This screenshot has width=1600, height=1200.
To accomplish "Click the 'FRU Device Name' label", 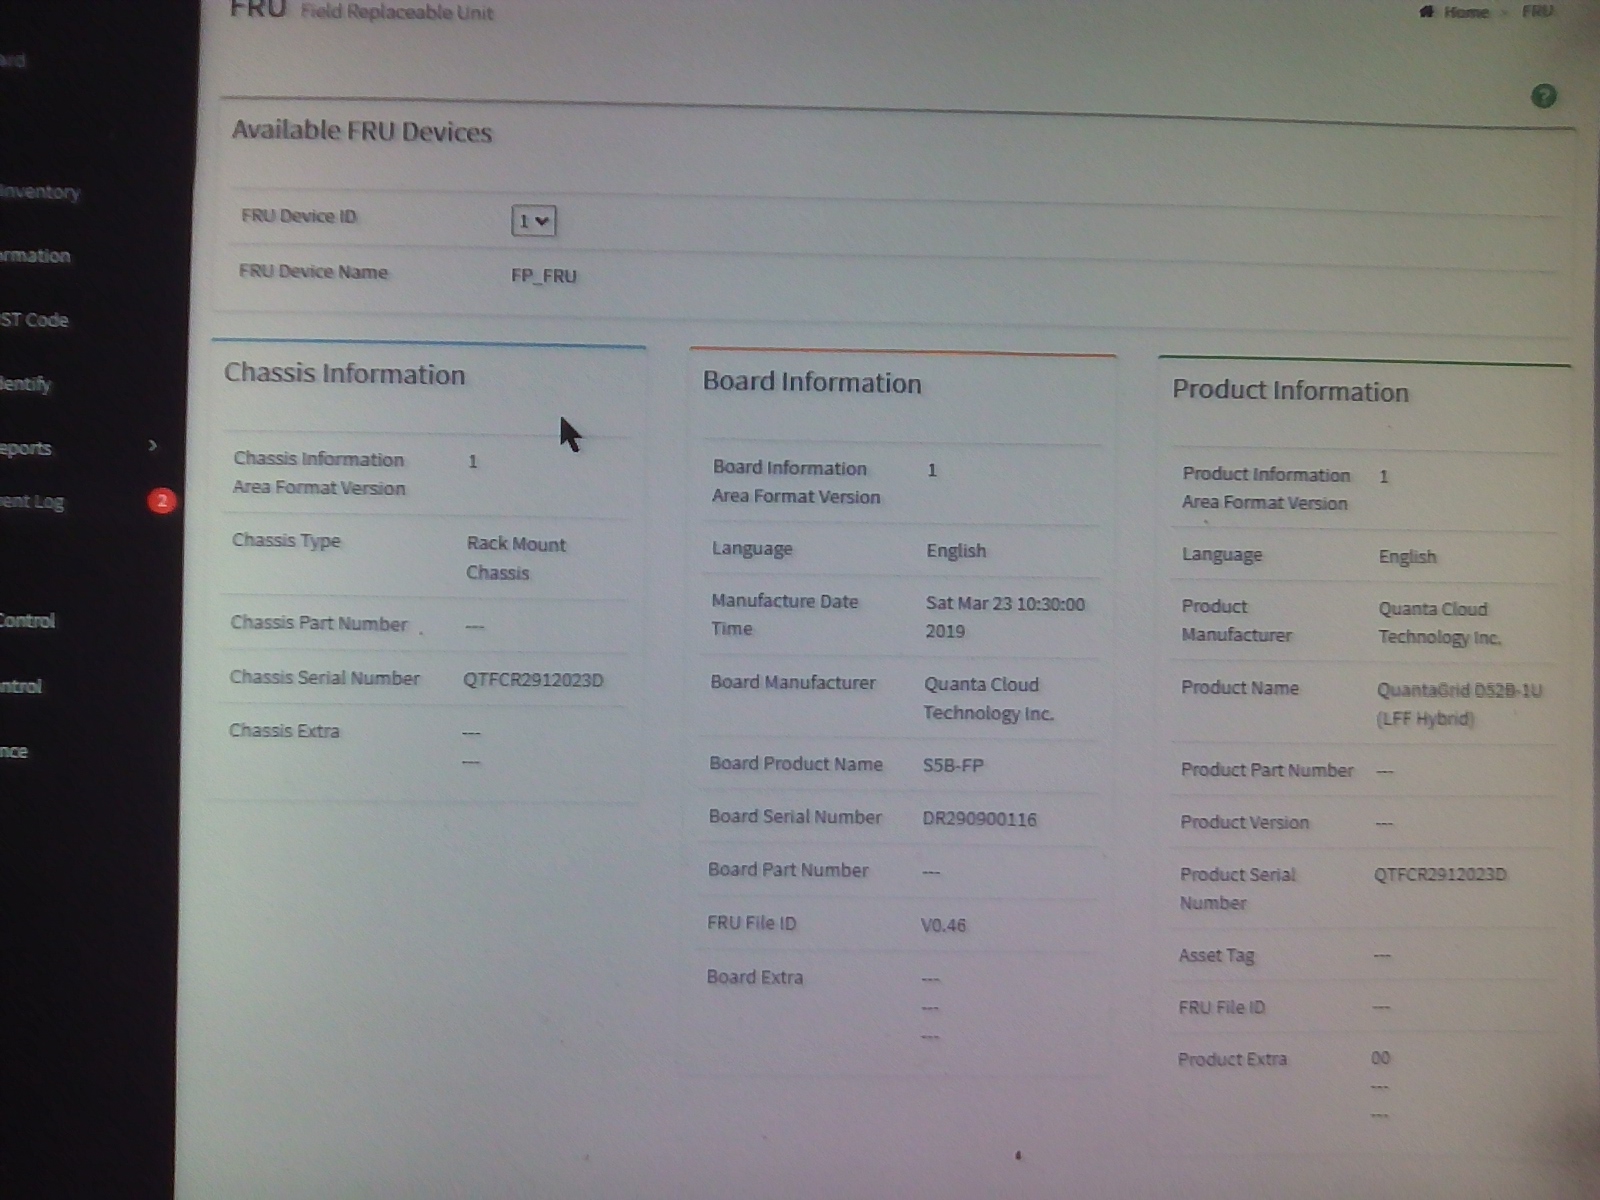I will 313,272.
